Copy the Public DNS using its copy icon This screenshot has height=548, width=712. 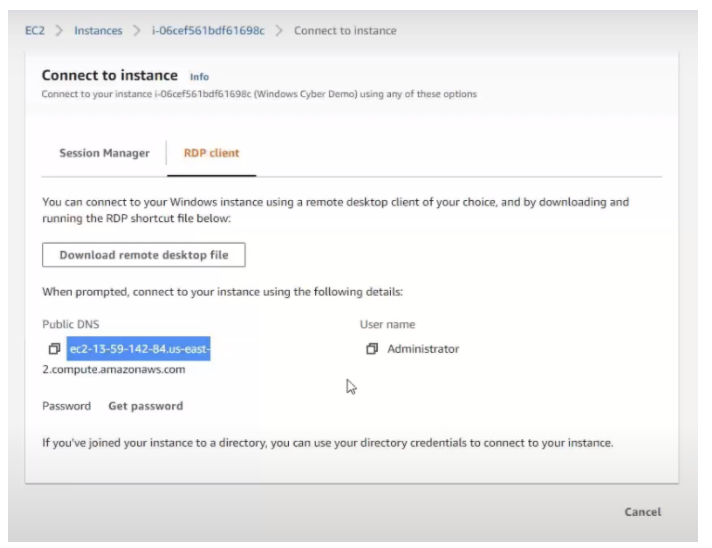[54, 349]
